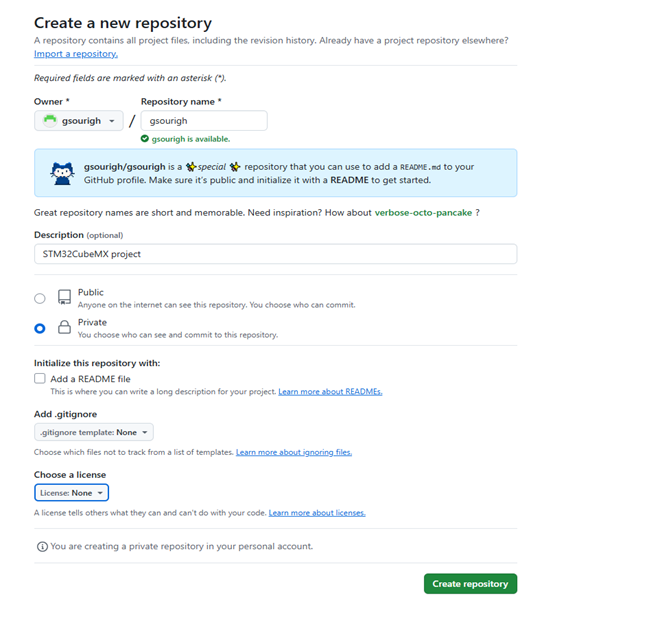
Task: Click into the Description text field
Action: 276,254
